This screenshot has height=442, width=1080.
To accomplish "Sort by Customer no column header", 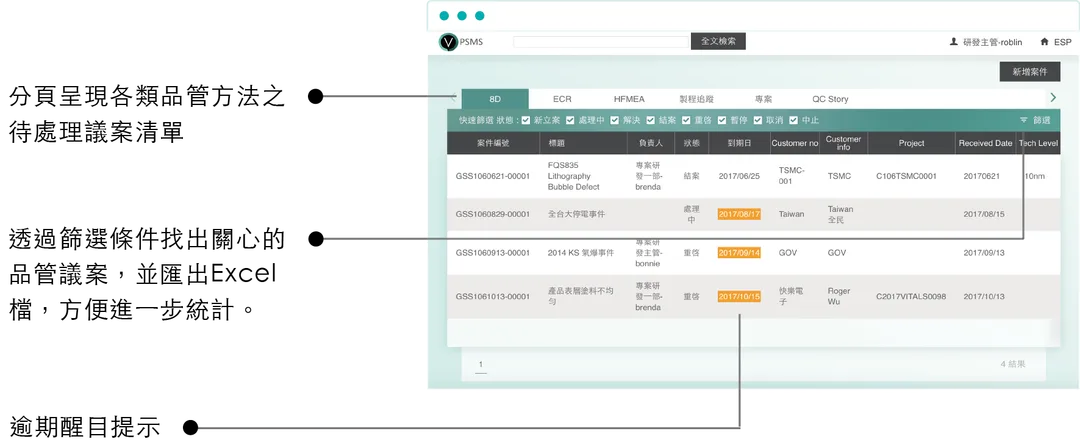I will click(x=794, y=143).
